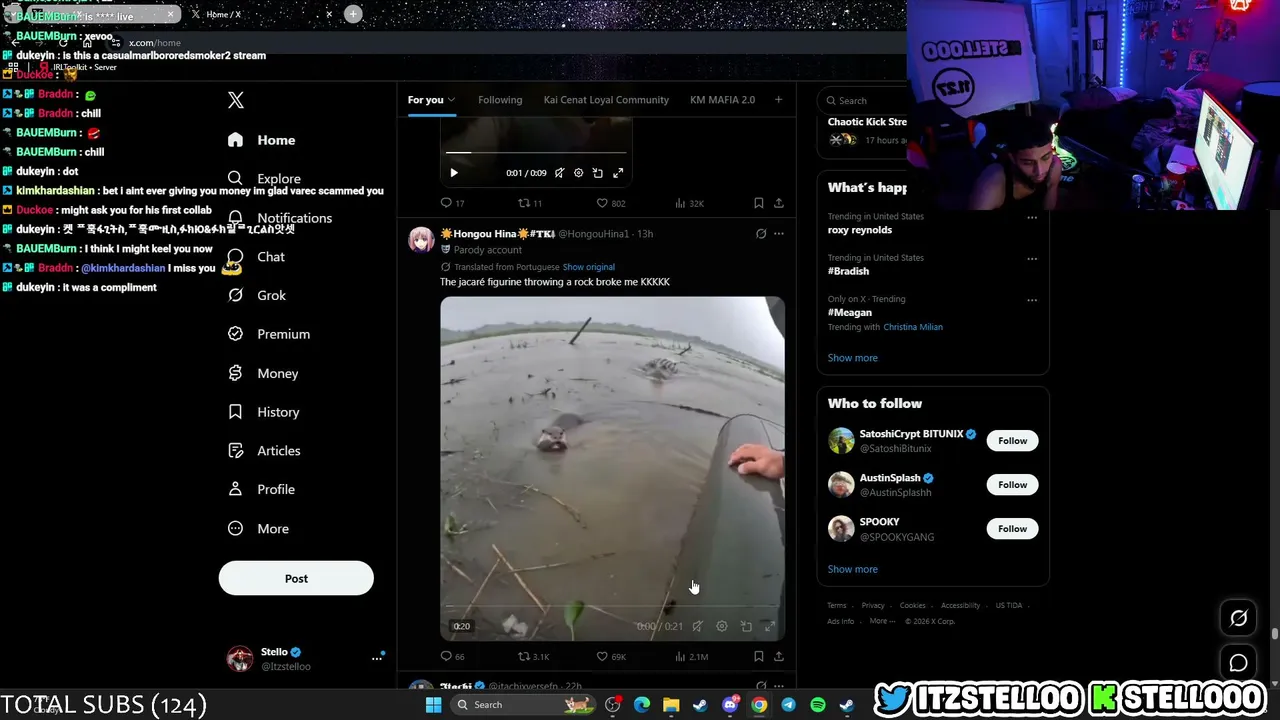1280x720 pixels.
Task: Open the floating chat messages button
Action: pos(1238,663)
